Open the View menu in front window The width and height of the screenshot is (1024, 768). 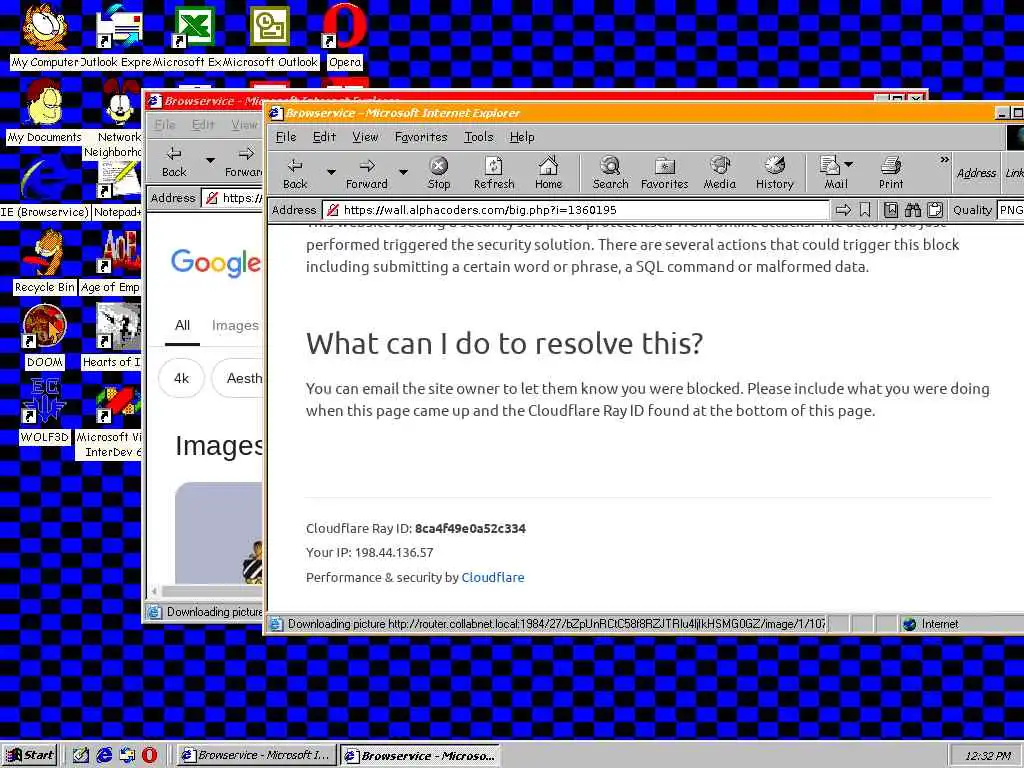click(x=365, y=137)
